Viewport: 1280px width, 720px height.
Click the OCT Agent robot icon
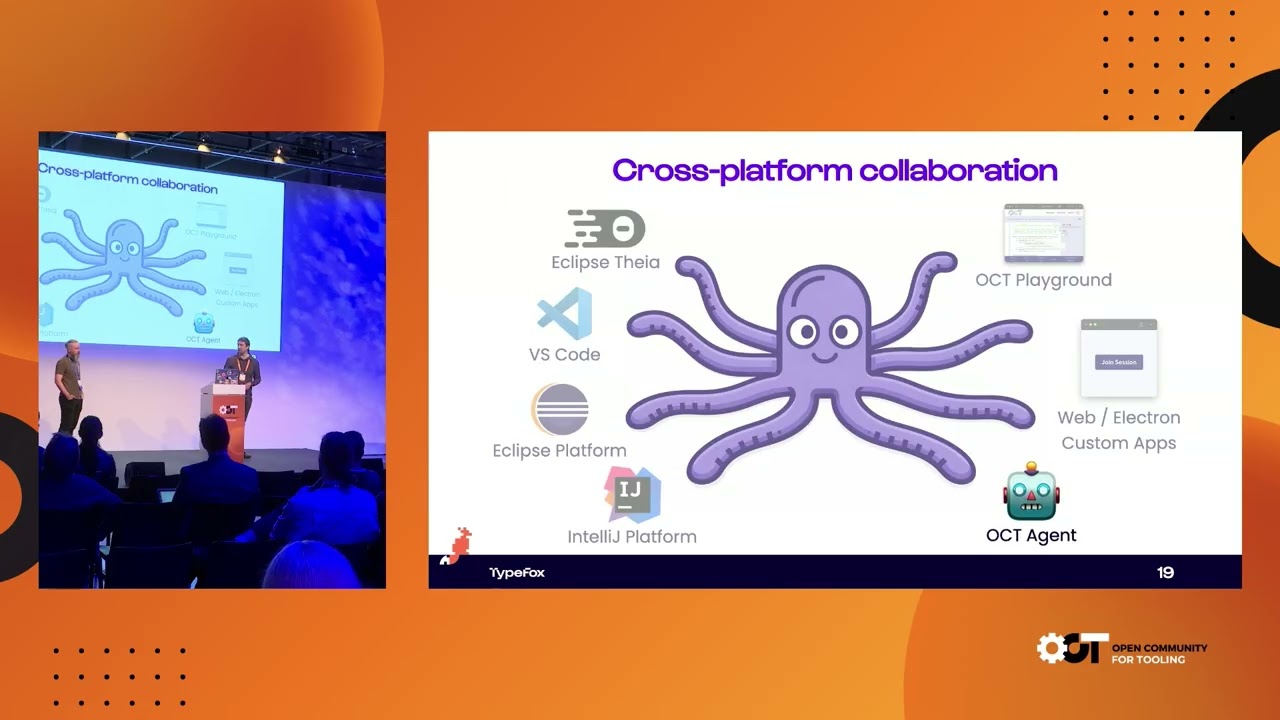point(1031,491)
